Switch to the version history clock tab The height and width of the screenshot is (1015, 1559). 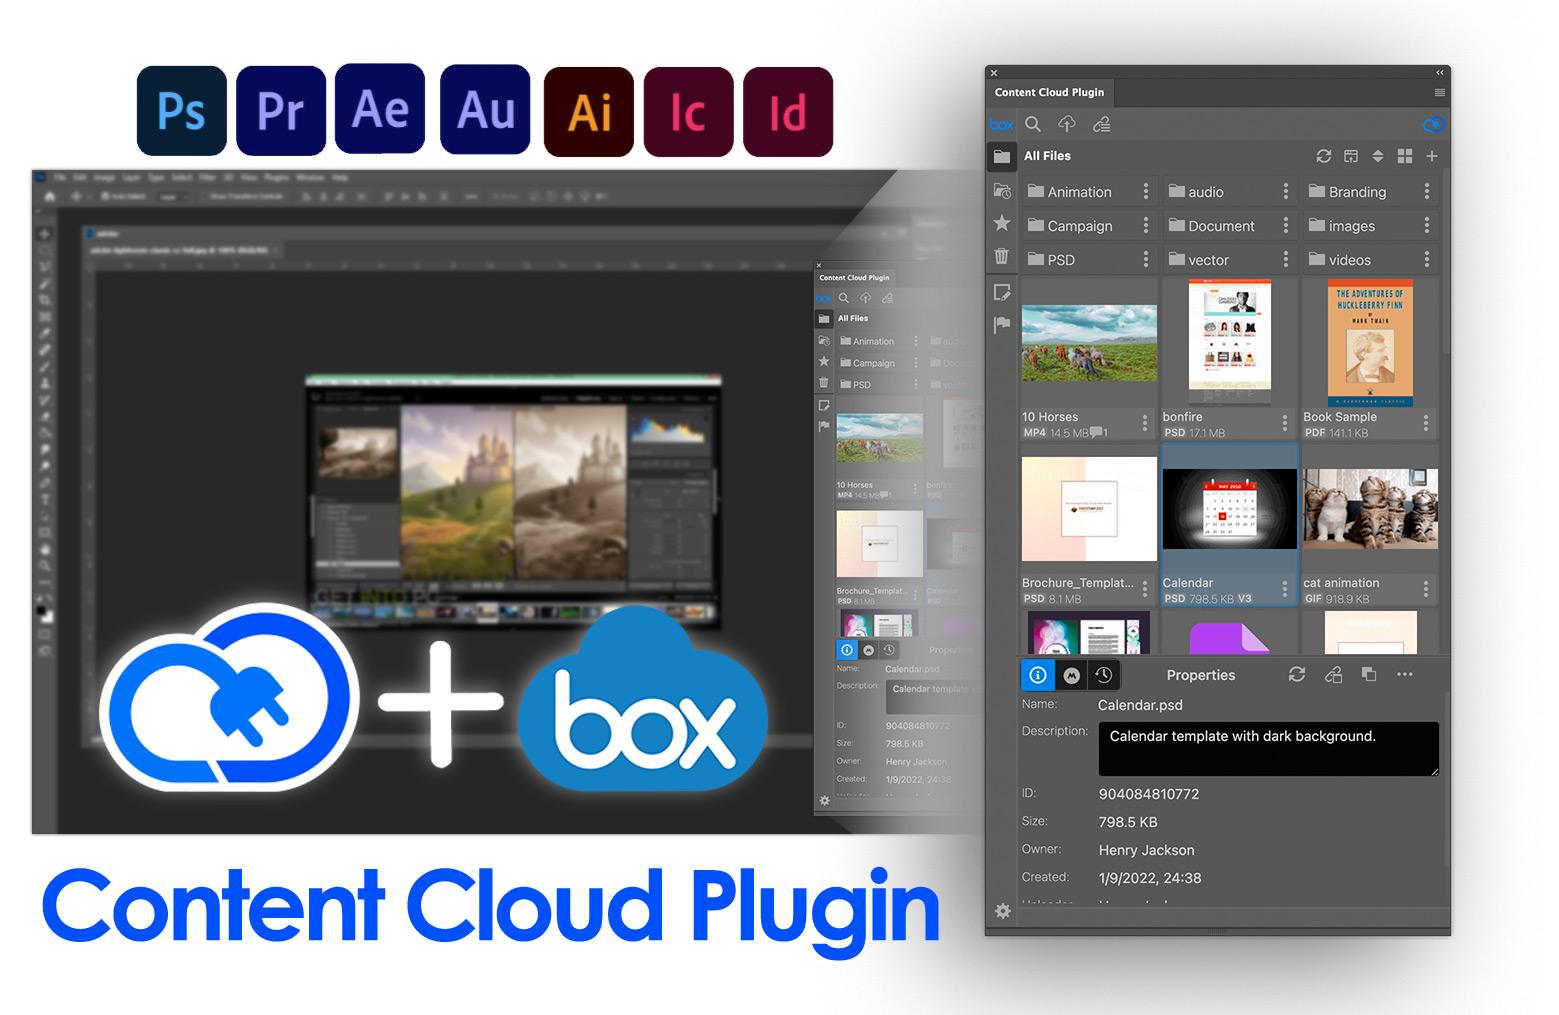(x=1104, y=675)
